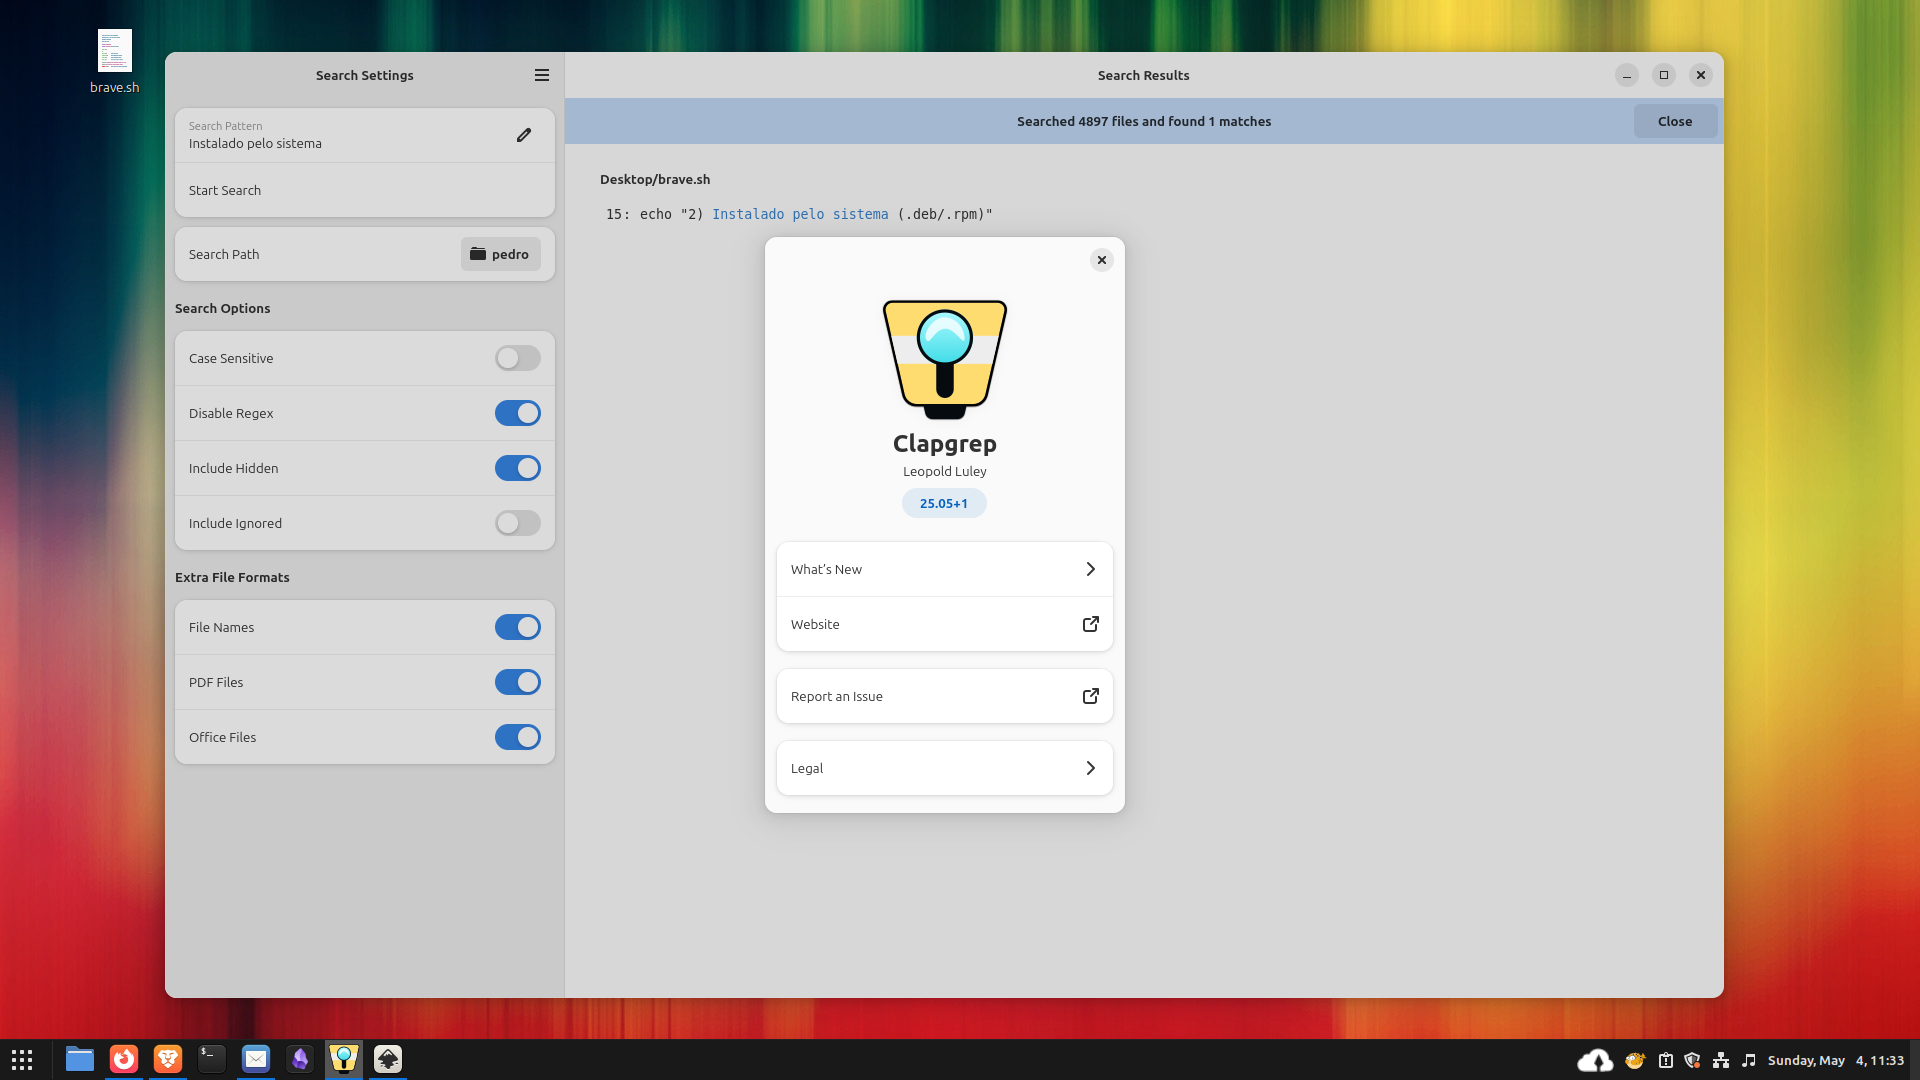Switch to Clapgrep in the taskbar
Screen dimensions: 1920x1080
[344, 1059]
